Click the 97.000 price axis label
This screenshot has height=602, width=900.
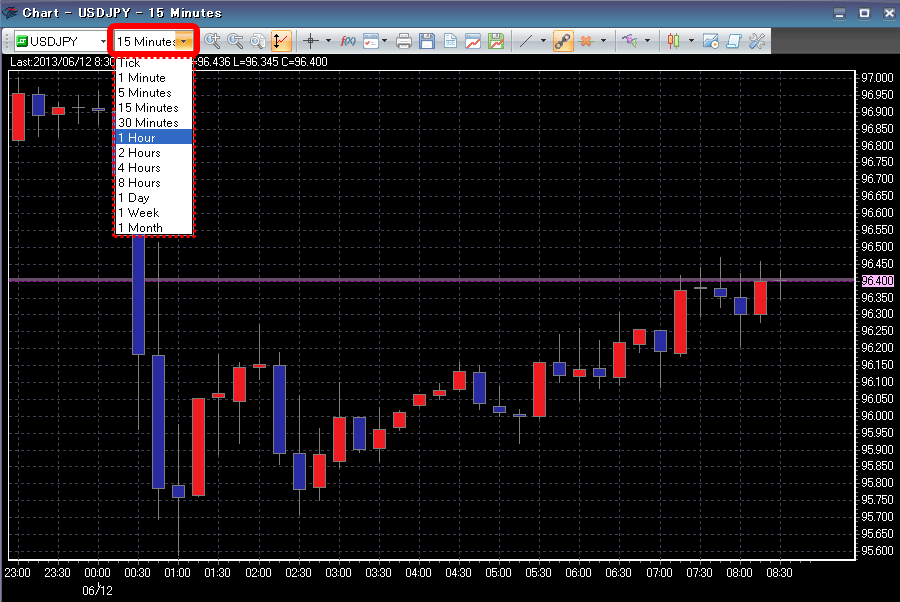878,77
